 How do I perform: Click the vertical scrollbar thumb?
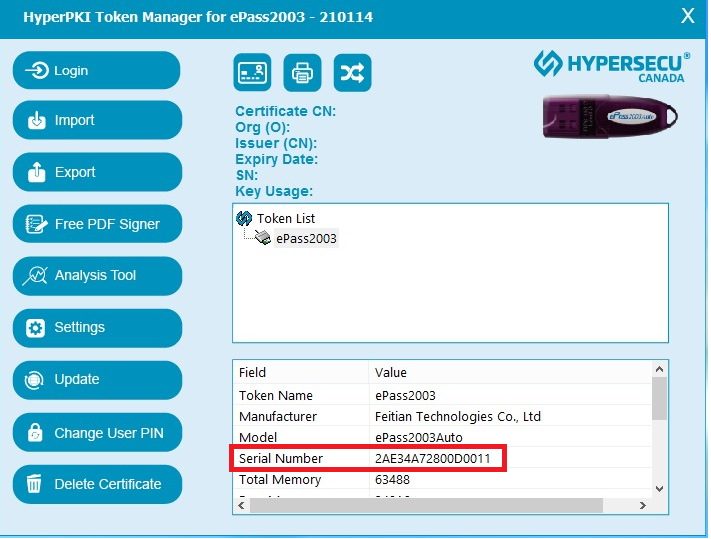[x=660, y=399]
